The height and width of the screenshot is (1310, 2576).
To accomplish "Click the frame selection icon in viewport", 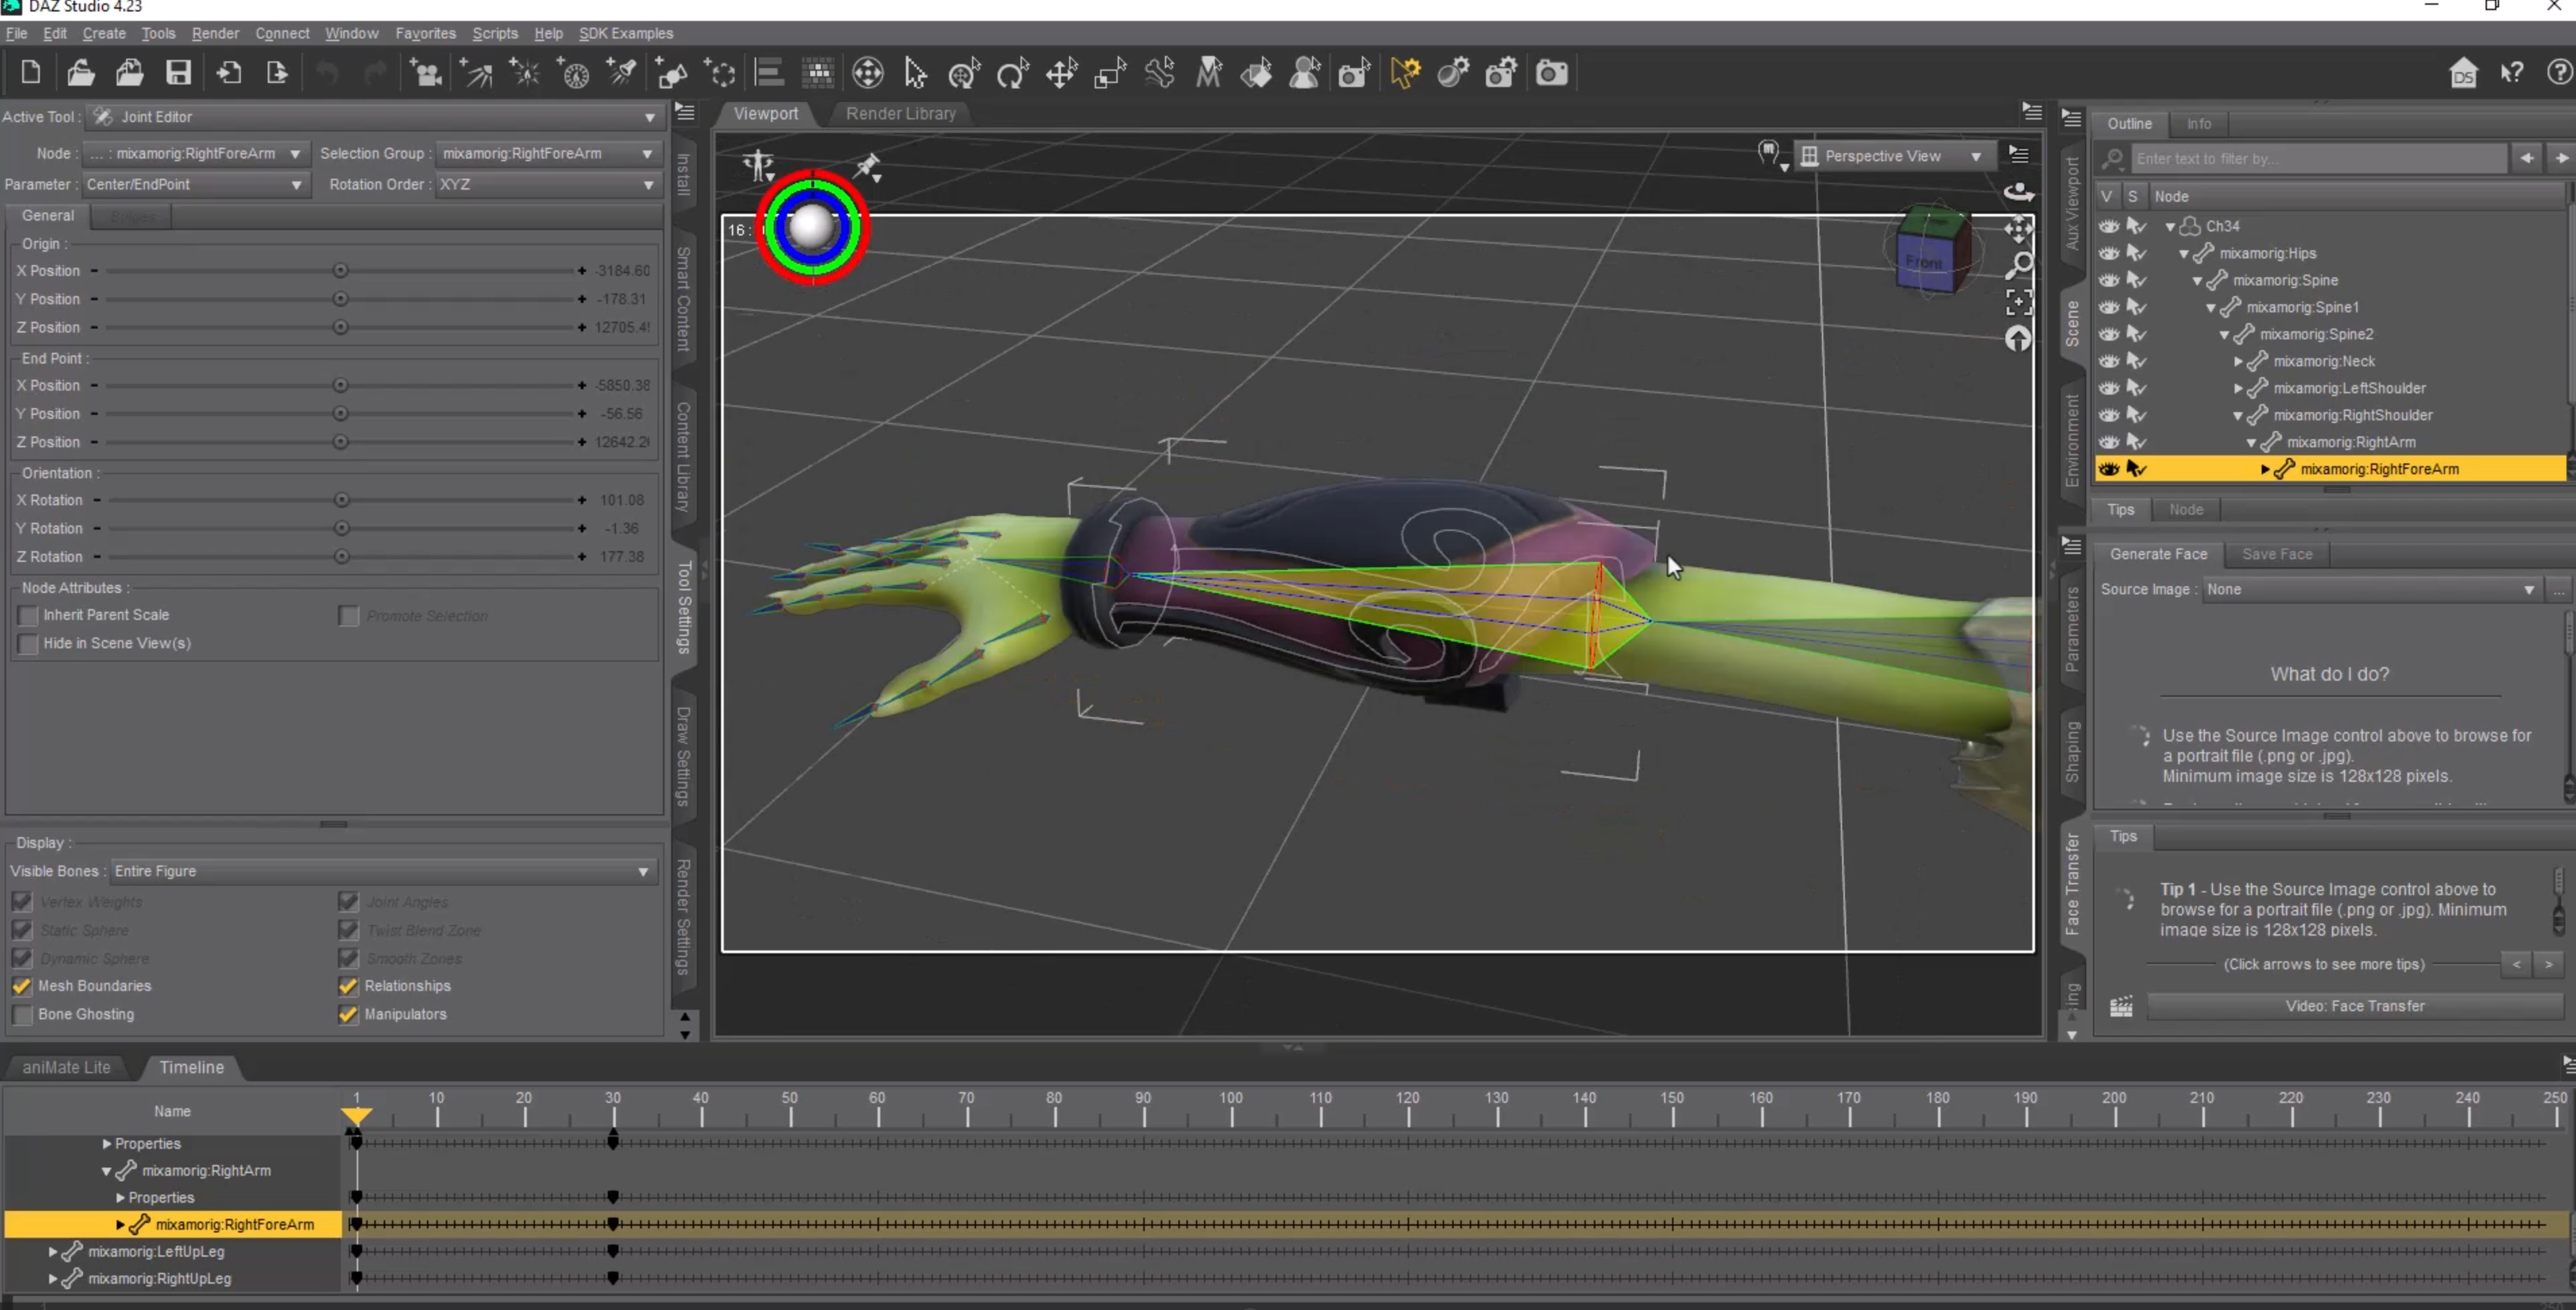I will (x=2019, y=302).
